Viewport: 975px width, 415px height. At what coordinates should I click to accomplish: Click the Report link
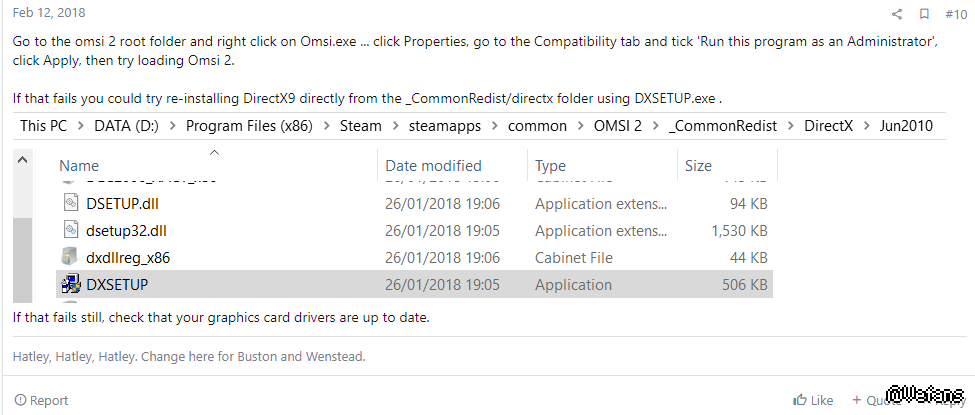(x=42, y=400)
